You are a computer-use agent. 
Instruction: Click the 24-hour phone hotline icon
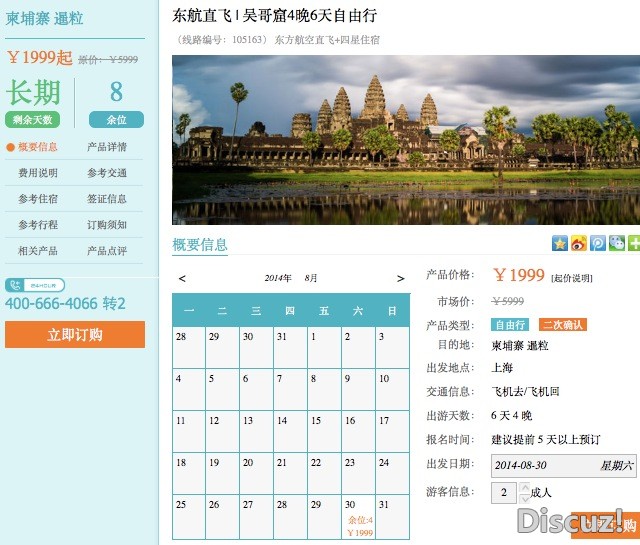pyautogui.click(x=35, y=285)
